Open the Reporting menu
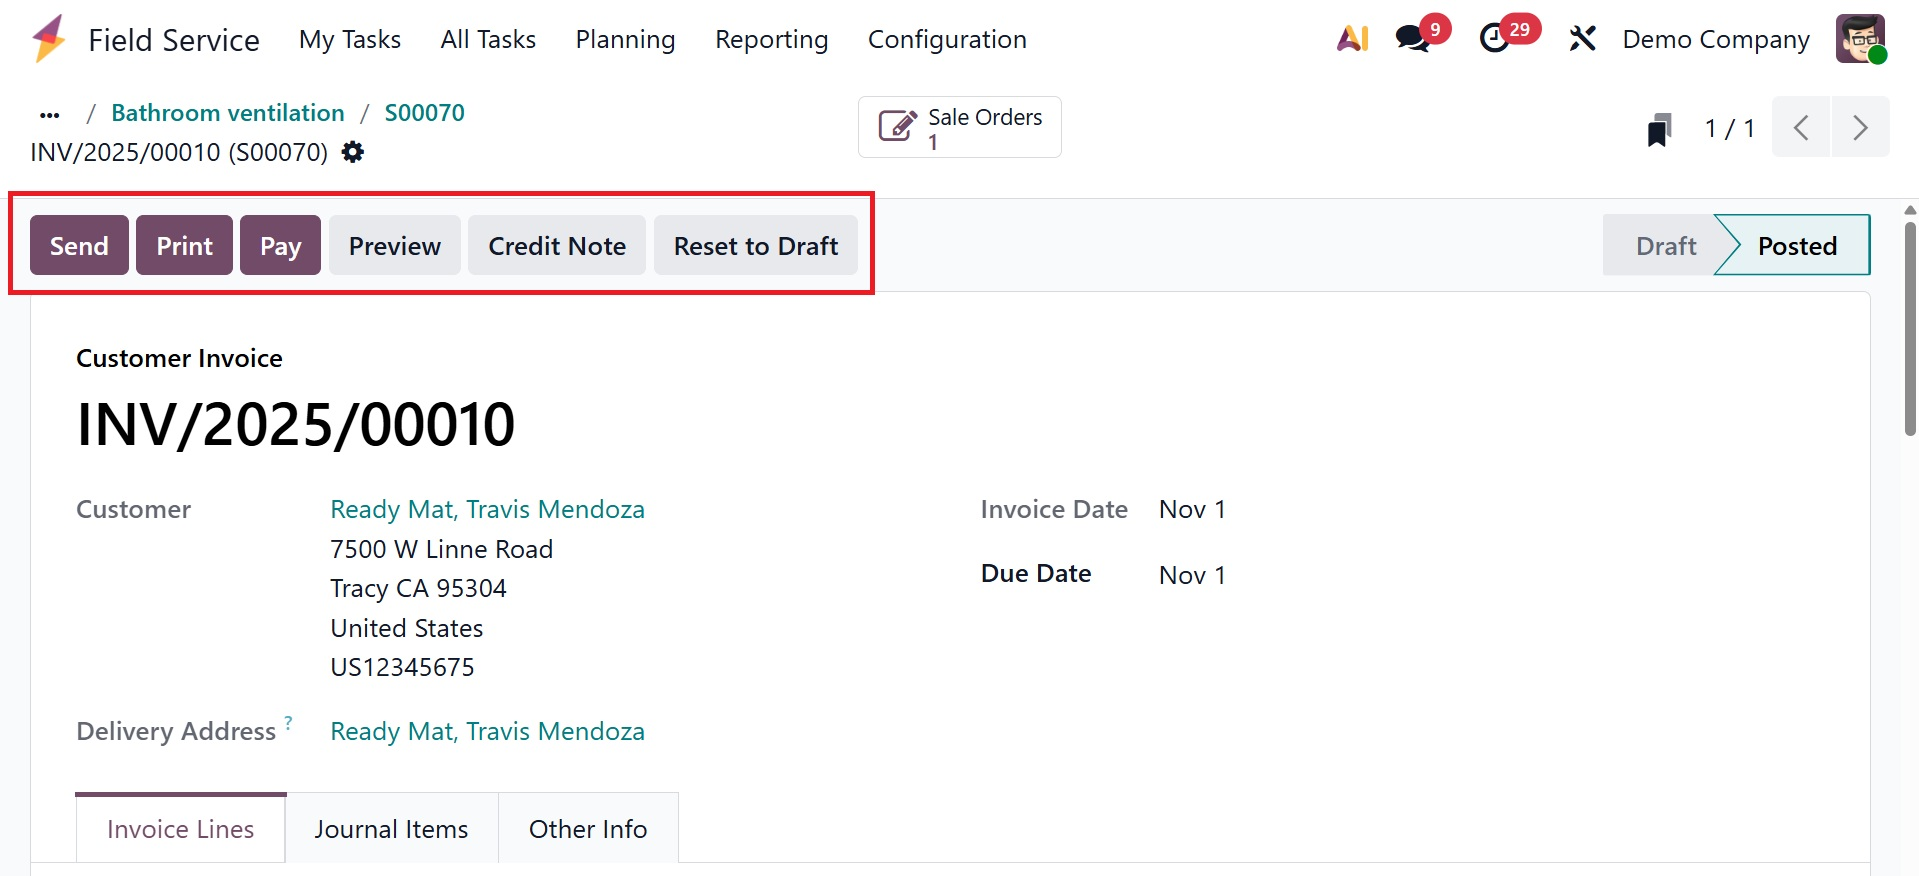This screenshot has width=1919, height=876. pos(771,39)
